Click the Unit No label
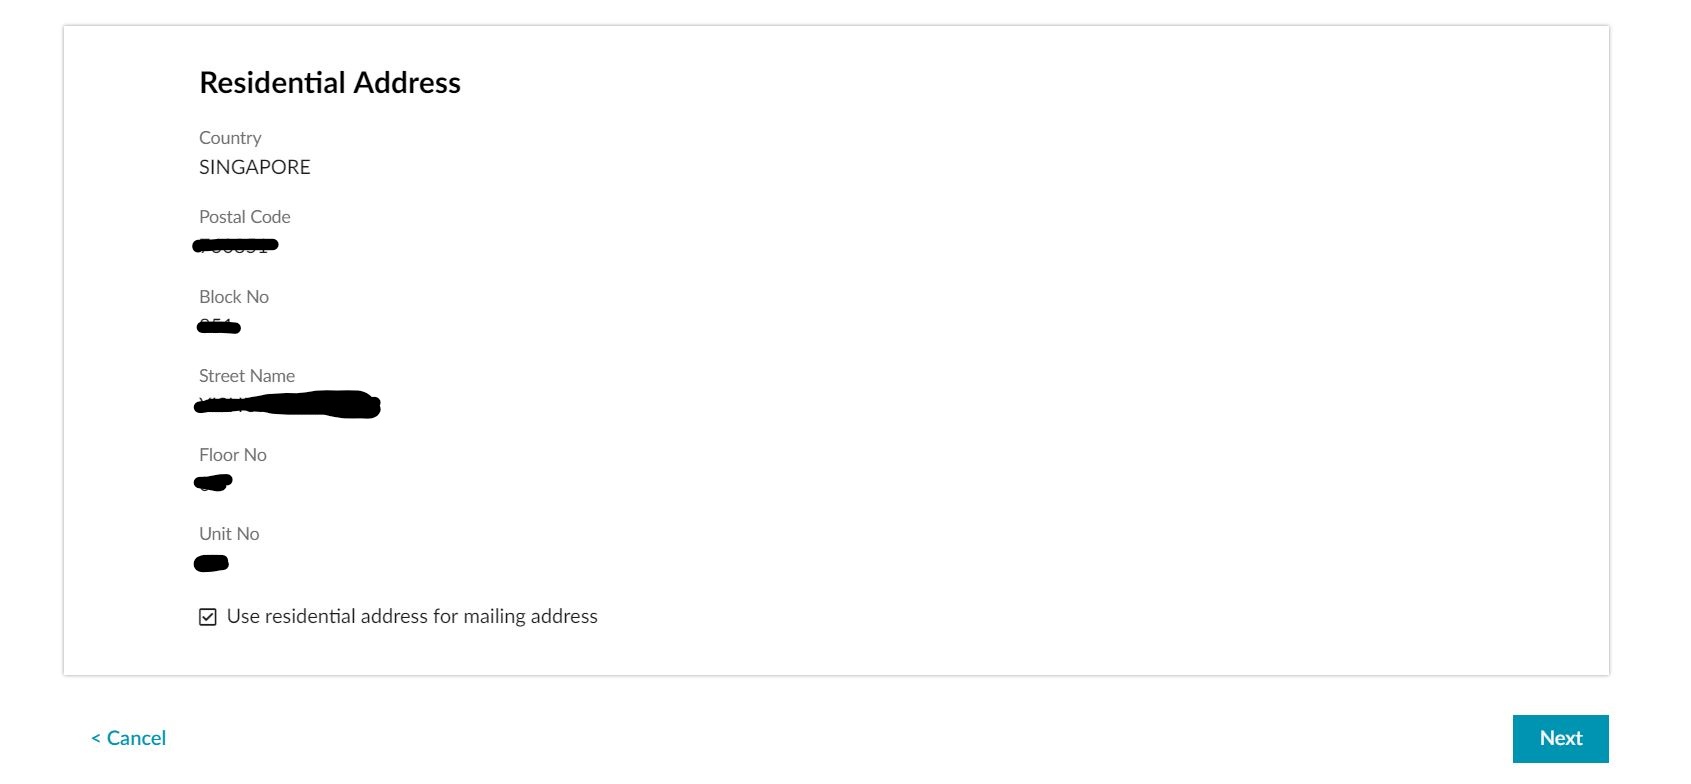 click(x=229, y=534)
